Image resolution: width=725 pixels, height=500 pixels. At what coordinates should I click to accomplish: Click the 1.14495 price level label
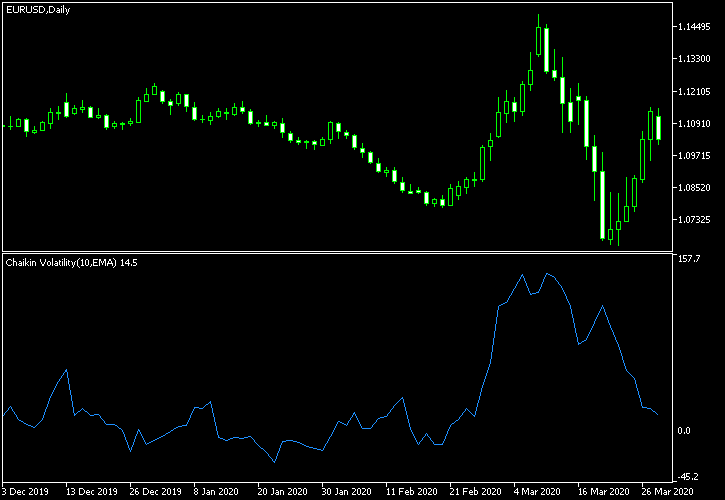pyautogui.click(x=694, y=27)
